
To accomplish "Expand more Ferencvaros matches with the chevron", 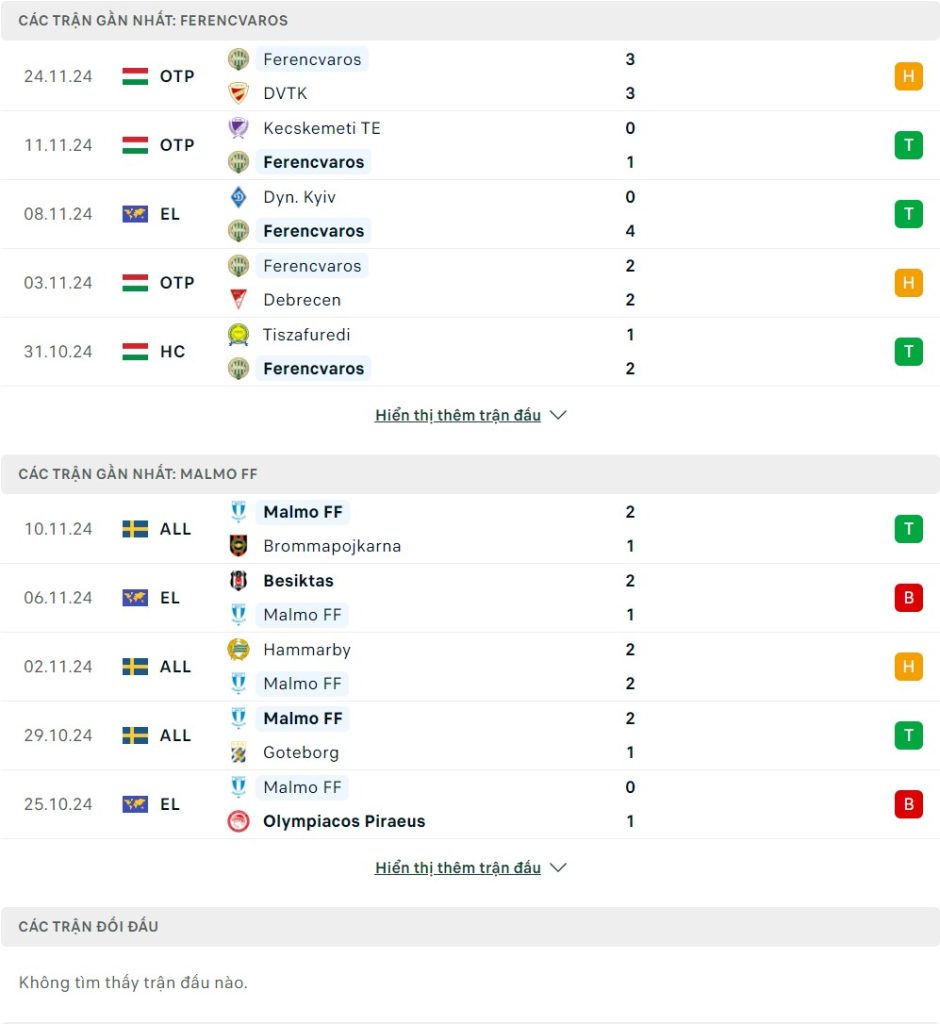I will (559, 415).
